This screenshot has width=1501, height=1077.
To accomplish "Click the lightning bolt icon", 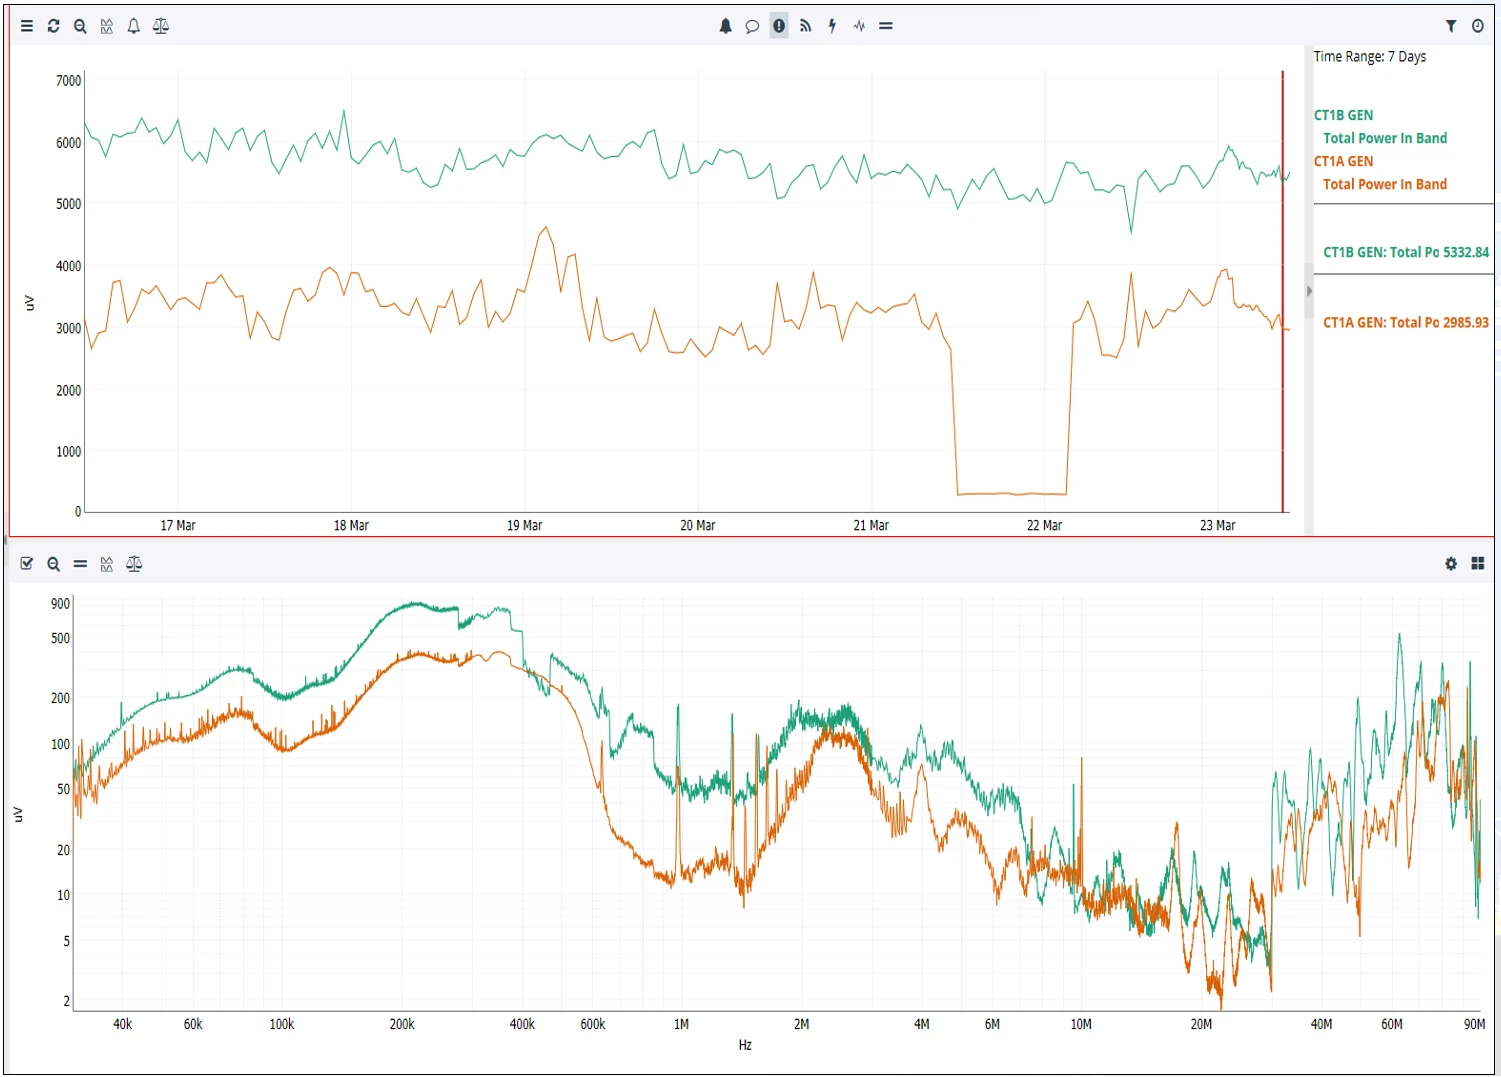I will point(832,26).
